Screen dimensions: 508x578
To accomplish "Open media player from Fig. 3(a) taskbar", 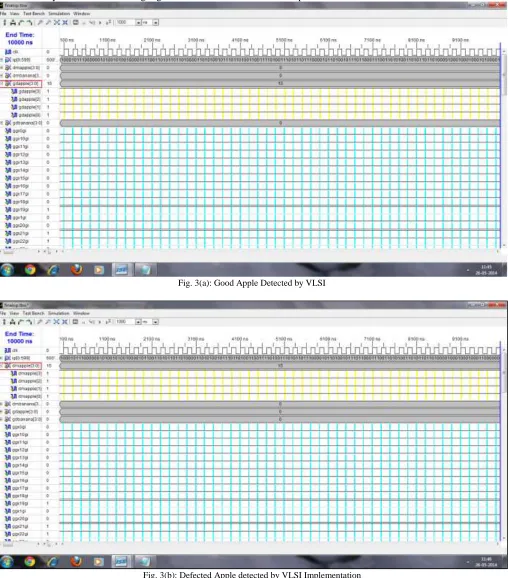I will click(x=99, y=270).
